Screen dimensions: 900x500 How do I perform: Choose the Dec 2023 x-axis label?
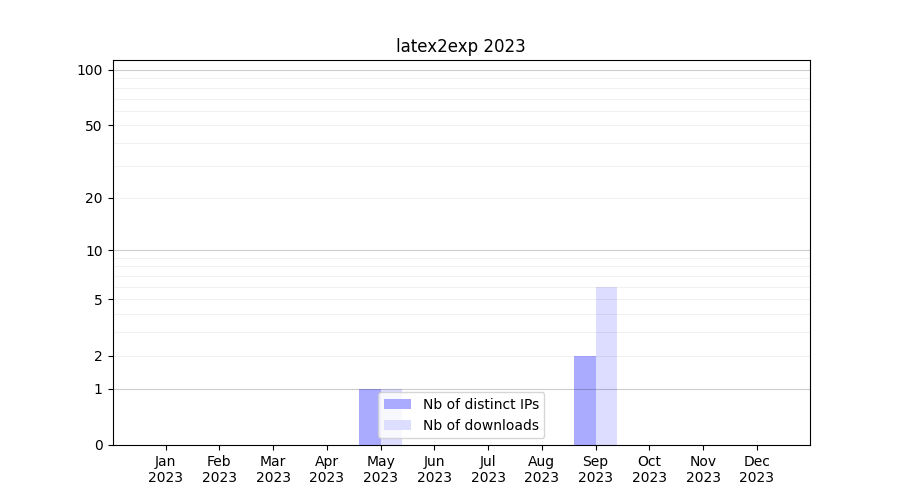tap(756, 469)
